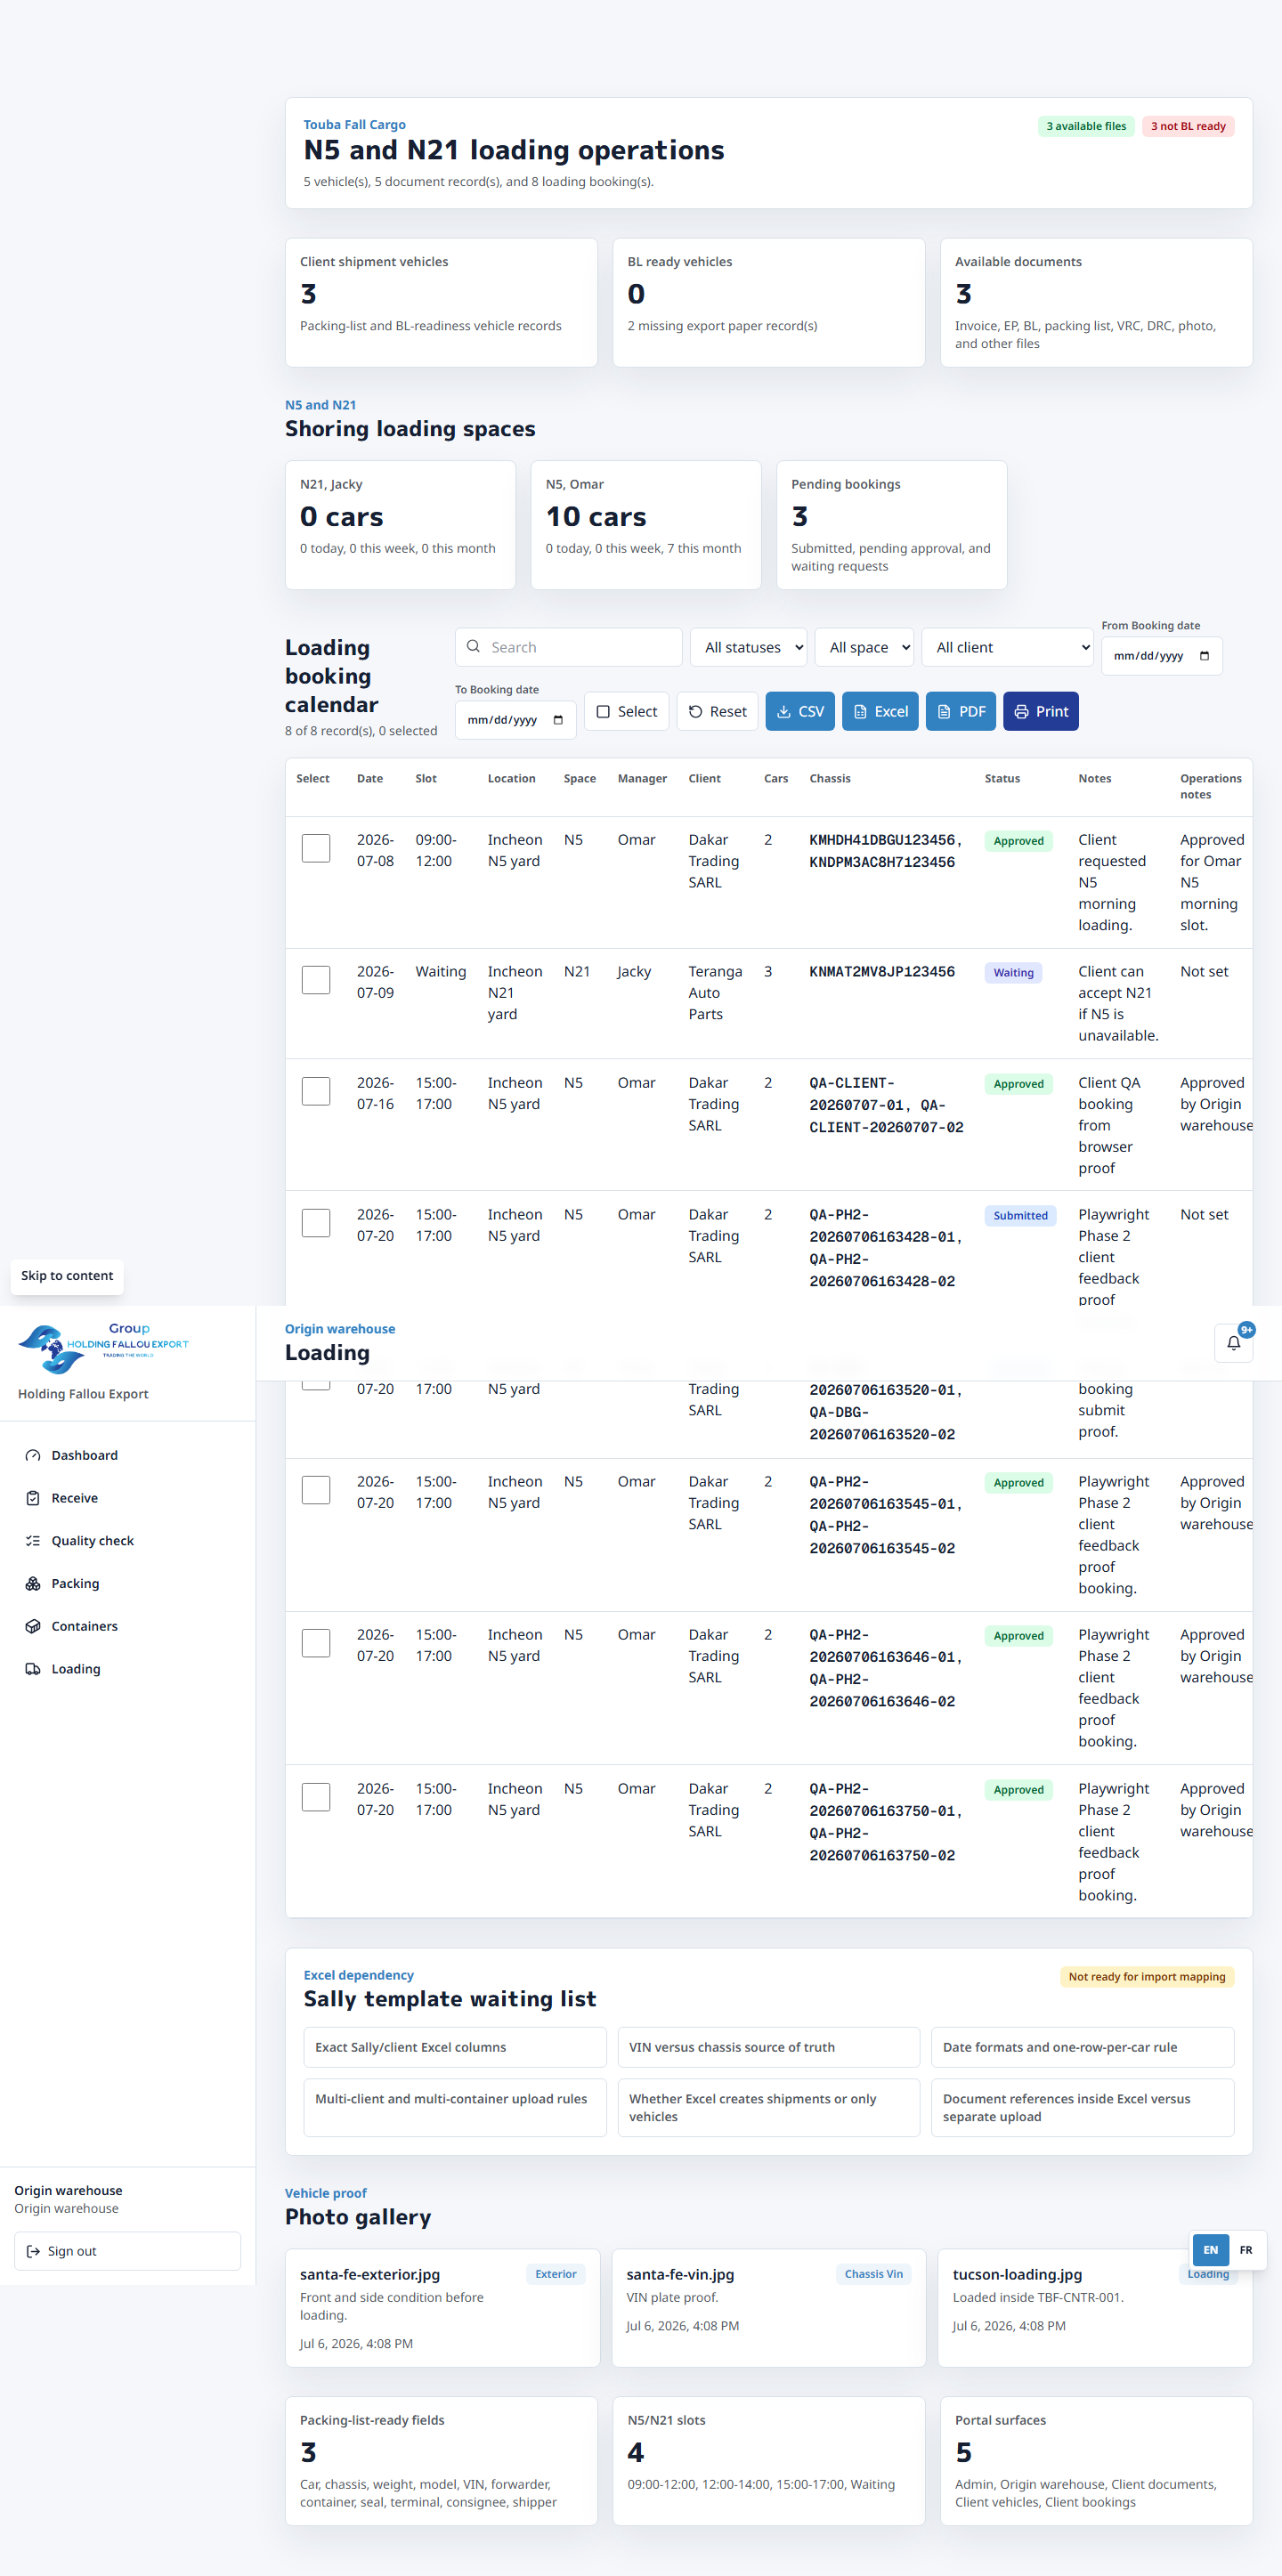
Task: Click the 'Exact Sally/client Excel columns' item
Action: (x=455, y=2047)
